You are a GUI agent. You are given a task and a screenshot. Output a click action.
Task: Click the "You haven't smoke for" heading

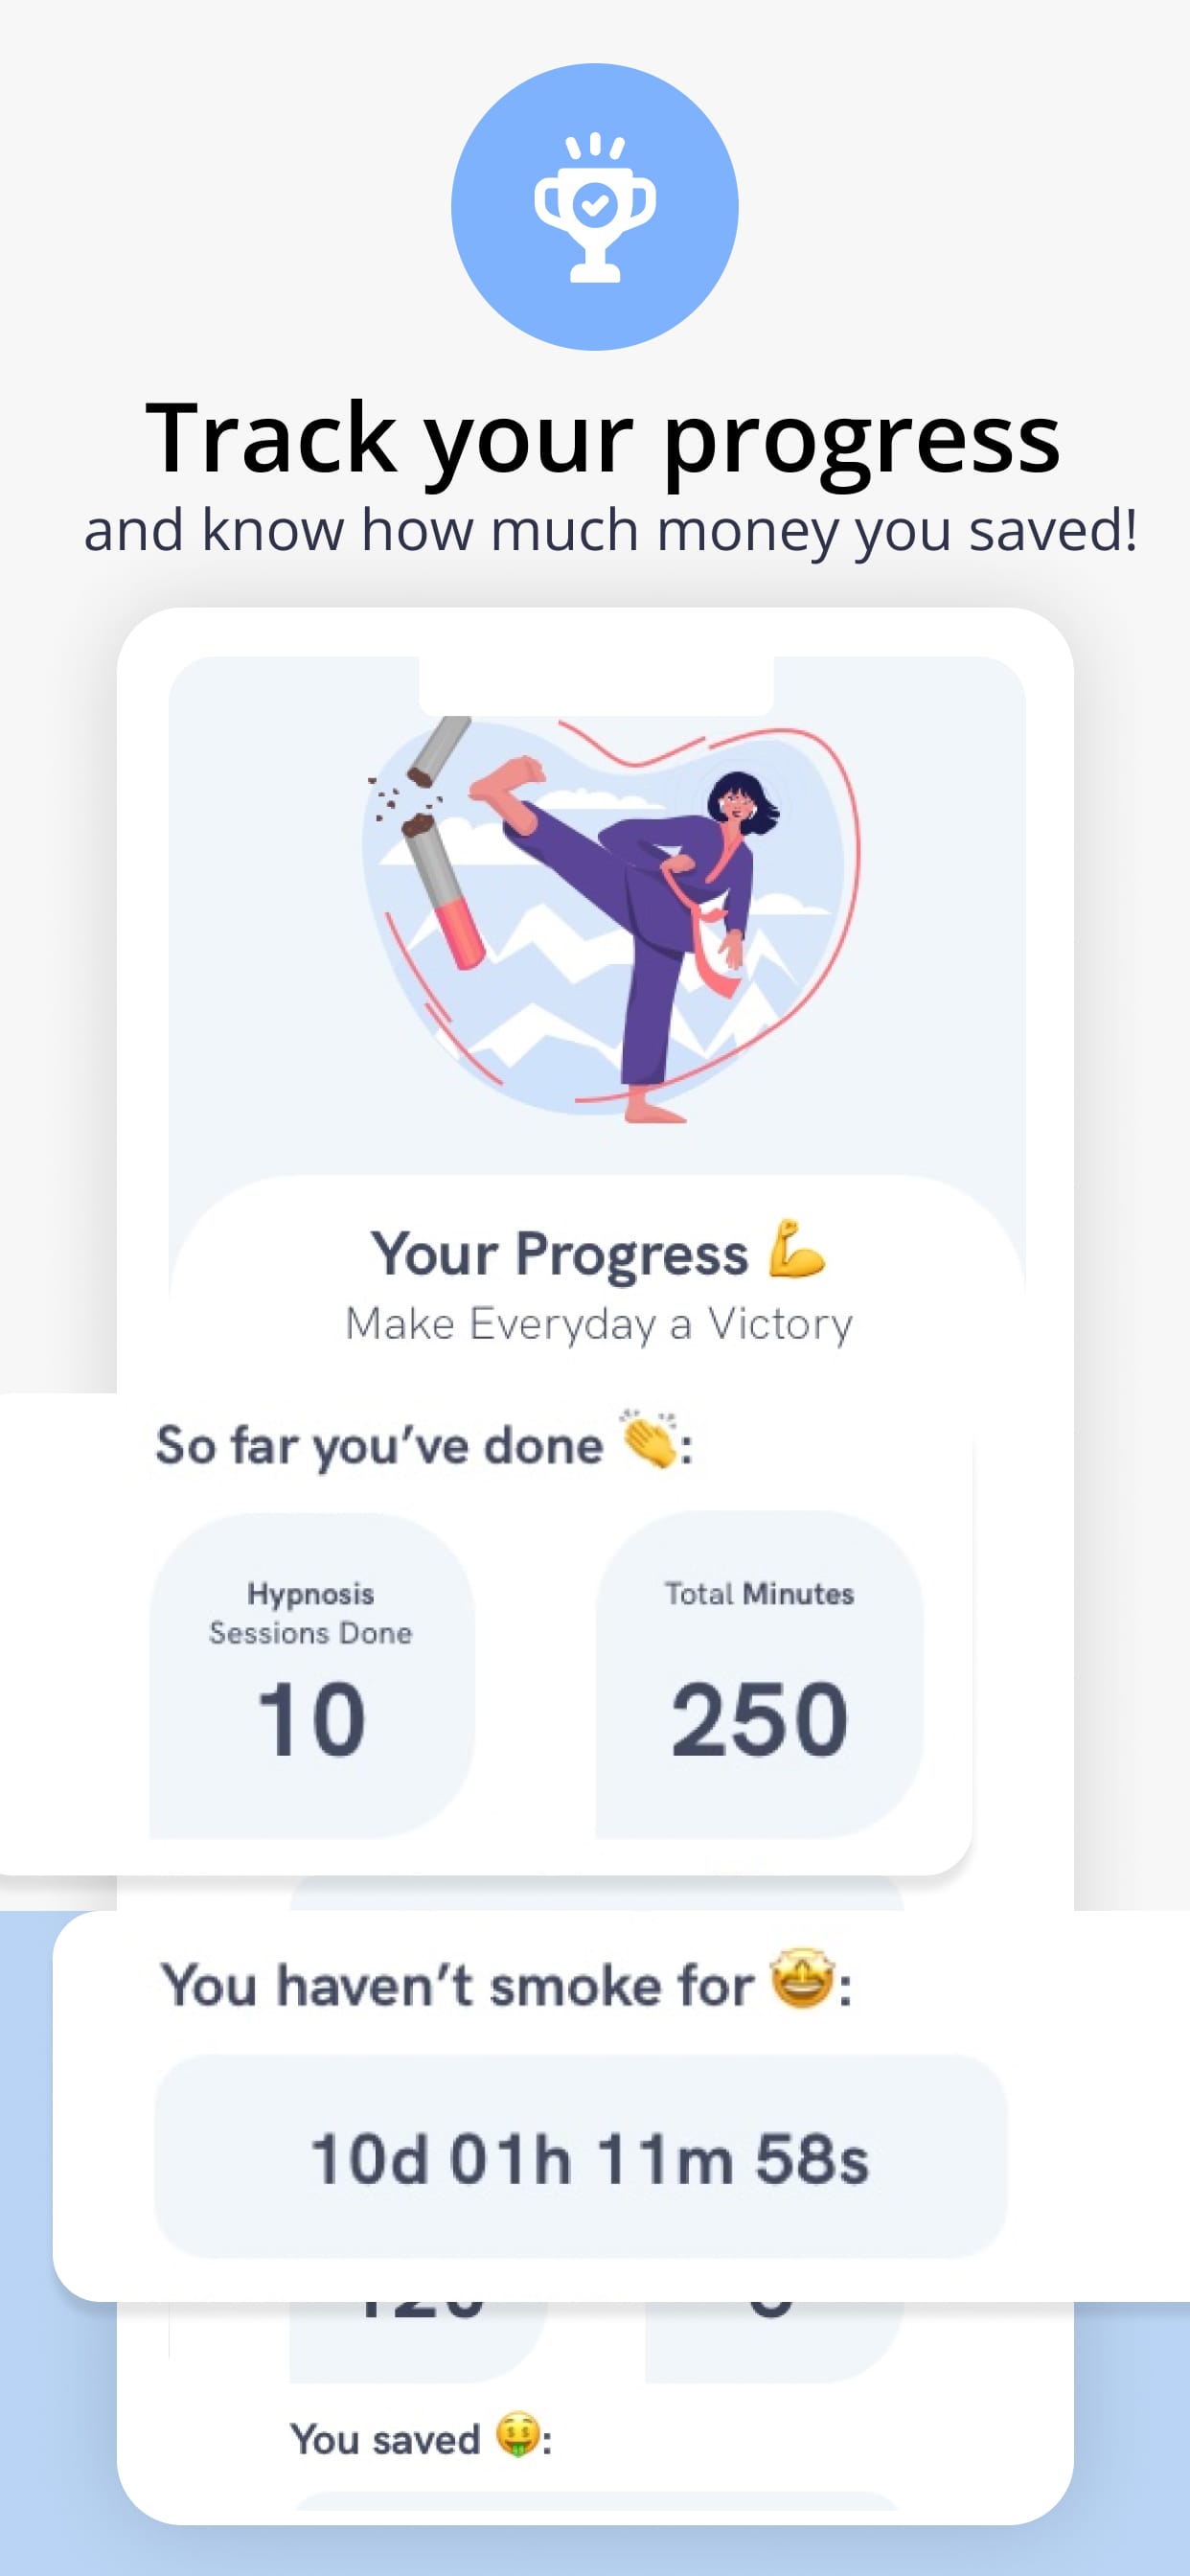pos(457,1984)
